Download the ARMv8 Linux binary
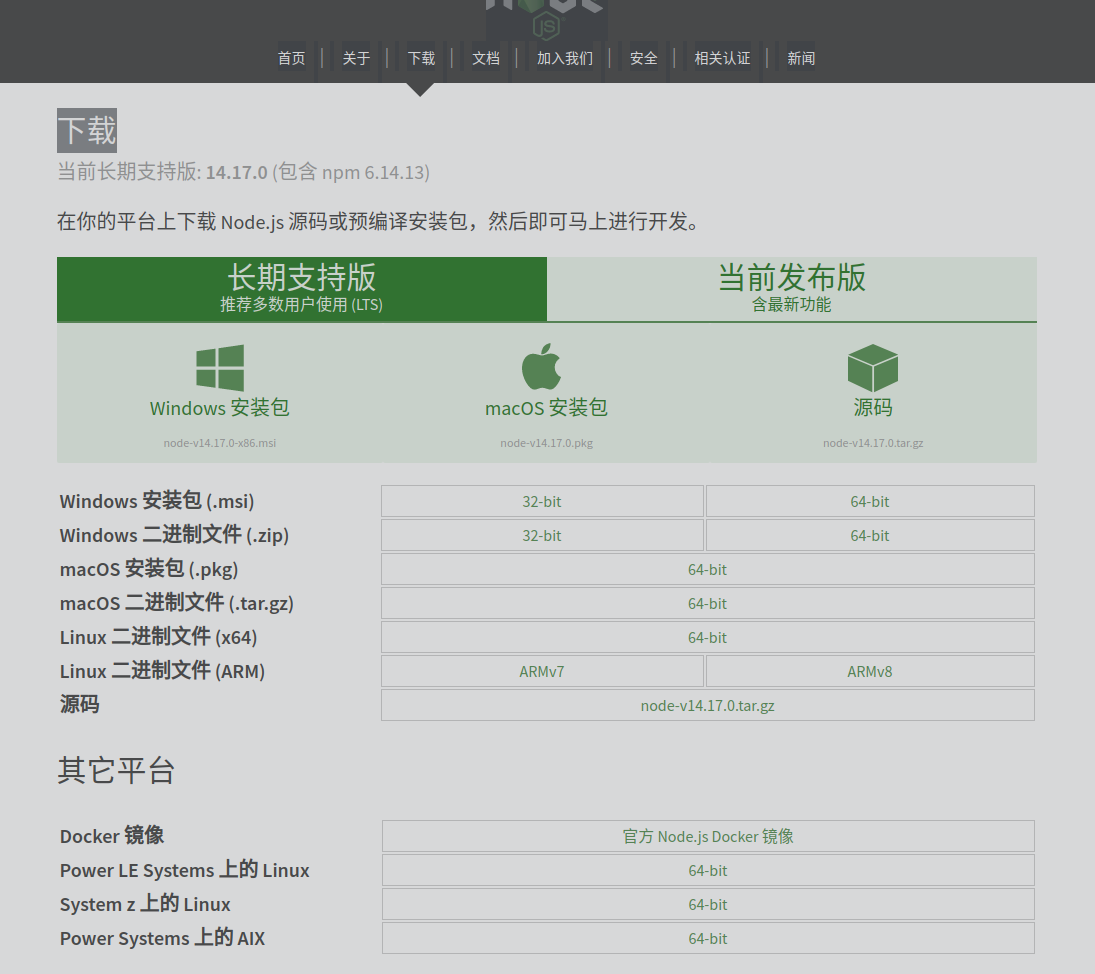Viewport: 1095px width, 974px height. tap(869, 671)
